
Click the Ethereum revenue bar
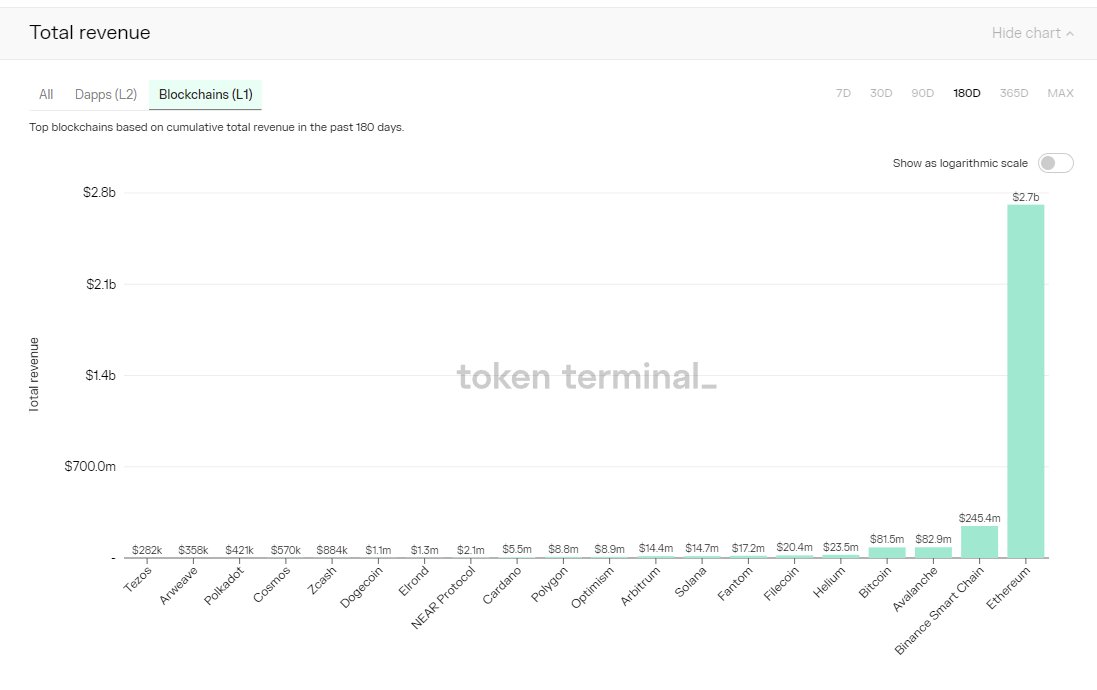(x=1026, y=381)
